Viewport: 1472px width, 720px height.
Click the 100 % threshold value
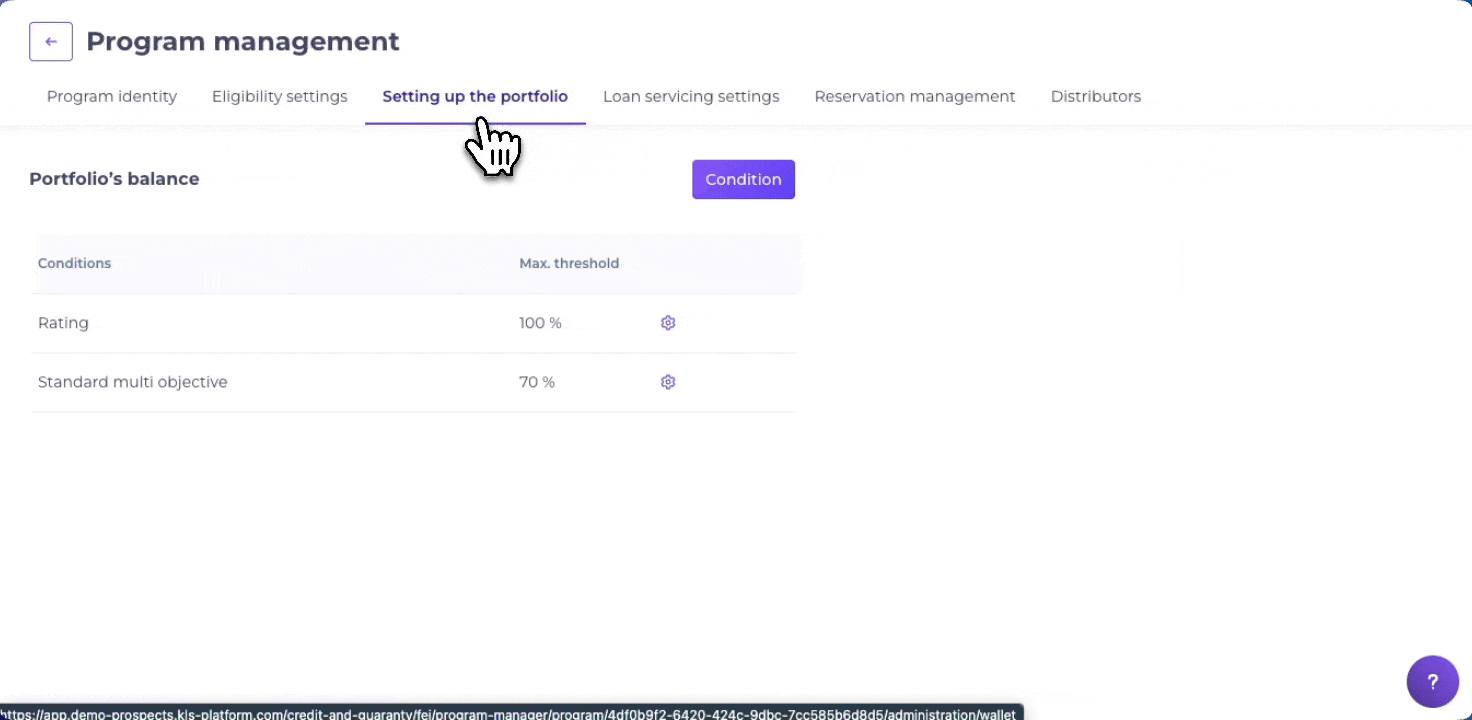(x=540, y=323)
